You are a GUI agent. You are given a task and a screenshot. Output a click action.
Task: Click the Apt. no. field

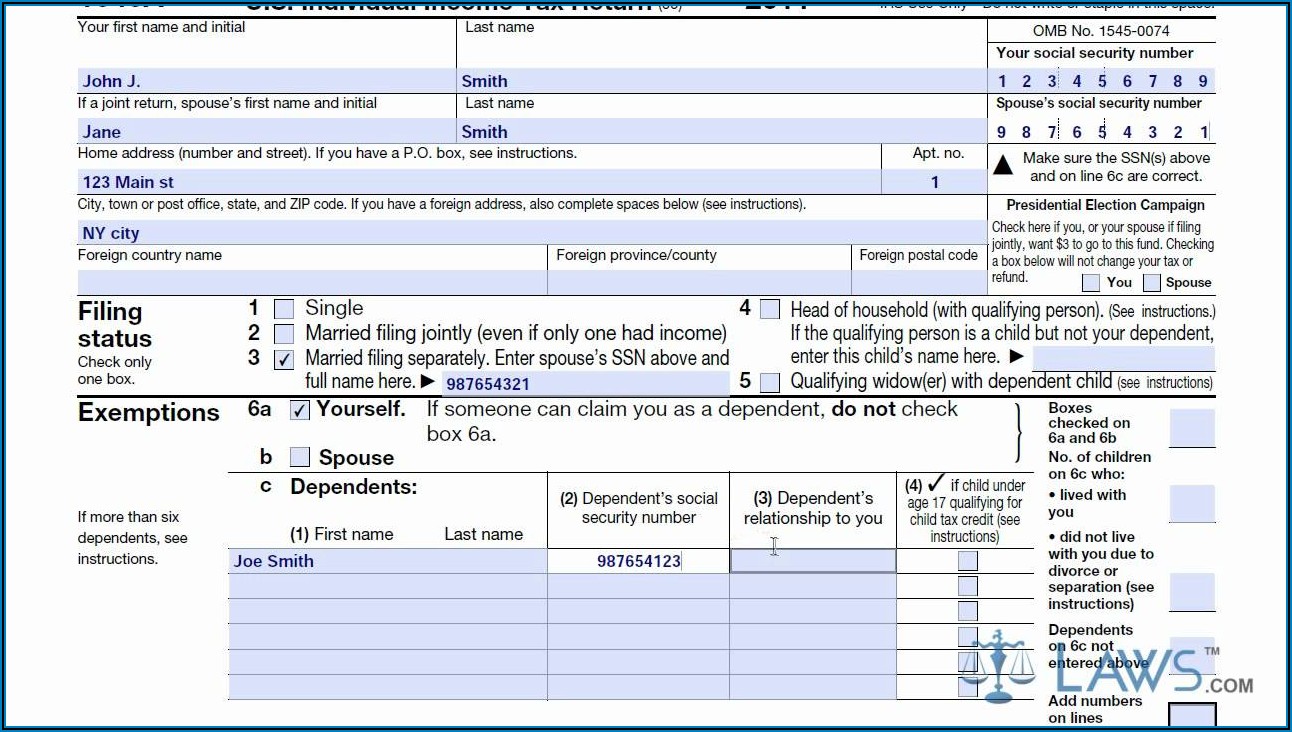(x=933, y=182)
